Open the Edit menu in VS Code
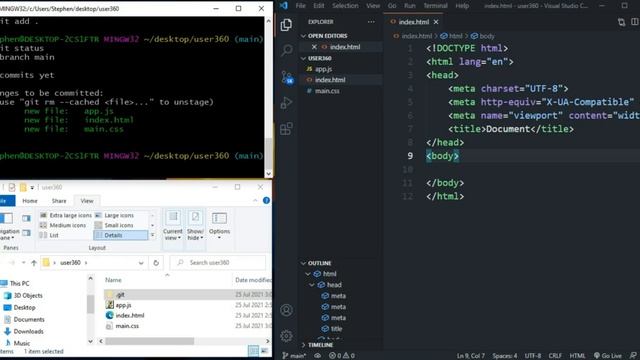Image resolution: width=640 pixels, height=360 pixels. tap(319, 6)
